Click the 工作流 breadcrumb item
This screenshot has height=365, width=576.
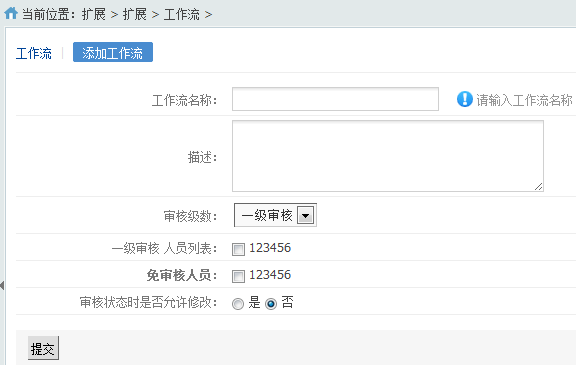pyautogui.click(x=181, y=14)
